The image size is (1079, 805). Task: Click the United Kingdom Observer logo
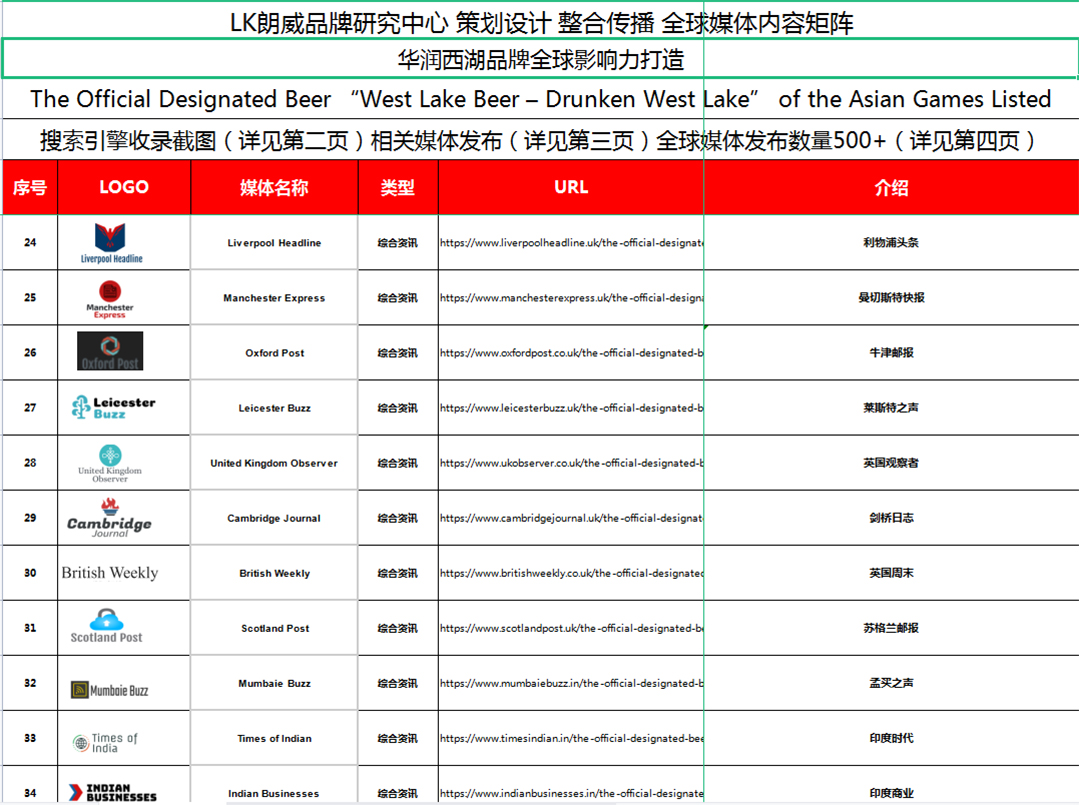(110, 464)
